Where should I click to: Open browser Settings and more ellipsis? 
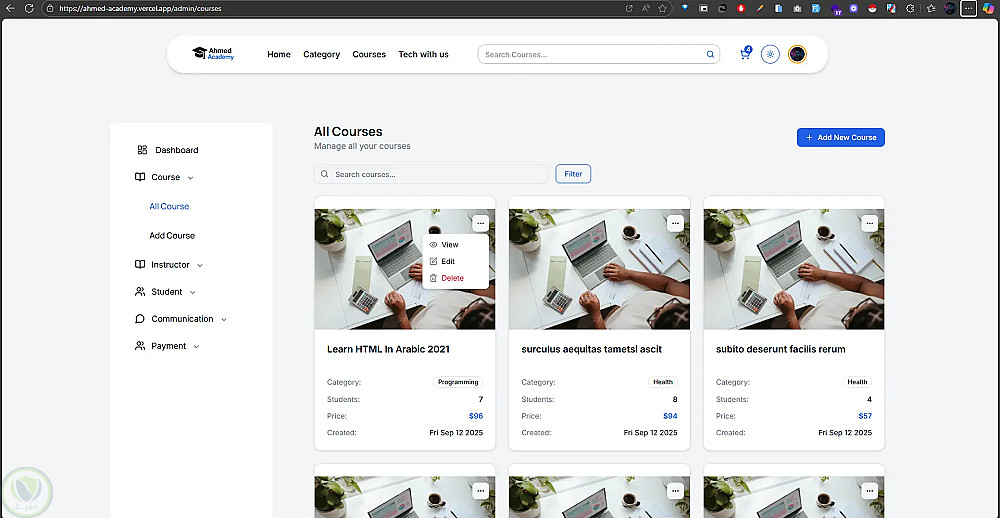[x=969, y=9]
